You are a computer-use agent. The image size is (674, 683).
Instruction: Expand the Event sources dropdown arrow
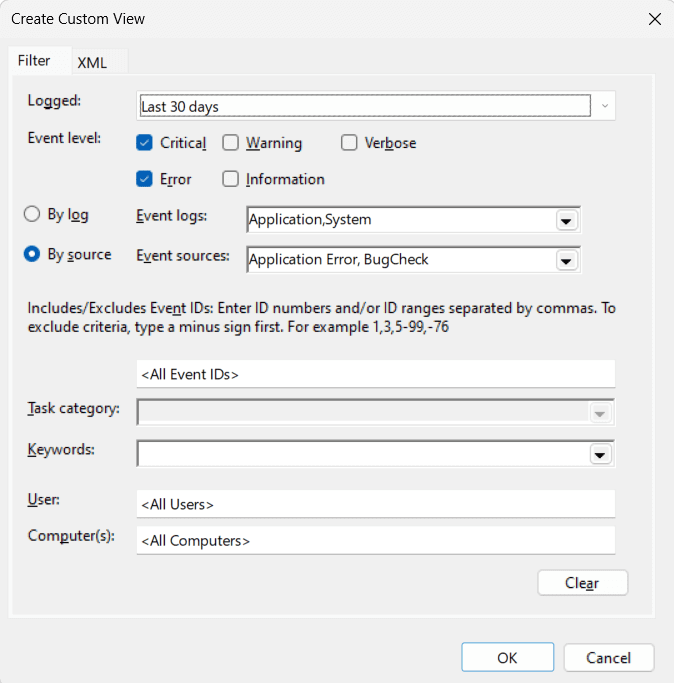pos(567,260)
